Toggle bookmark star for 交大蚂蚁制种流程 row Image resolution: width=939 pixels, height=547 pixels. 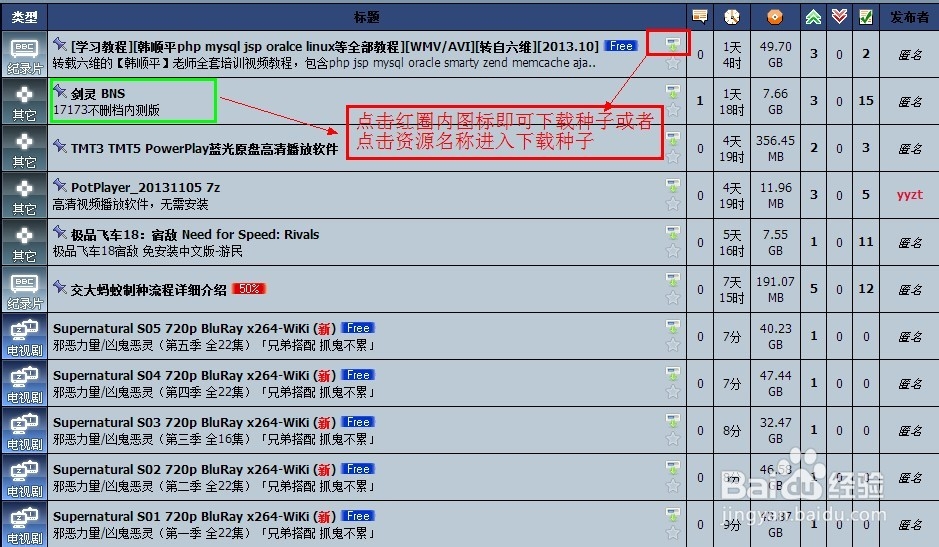click(673, 298)
